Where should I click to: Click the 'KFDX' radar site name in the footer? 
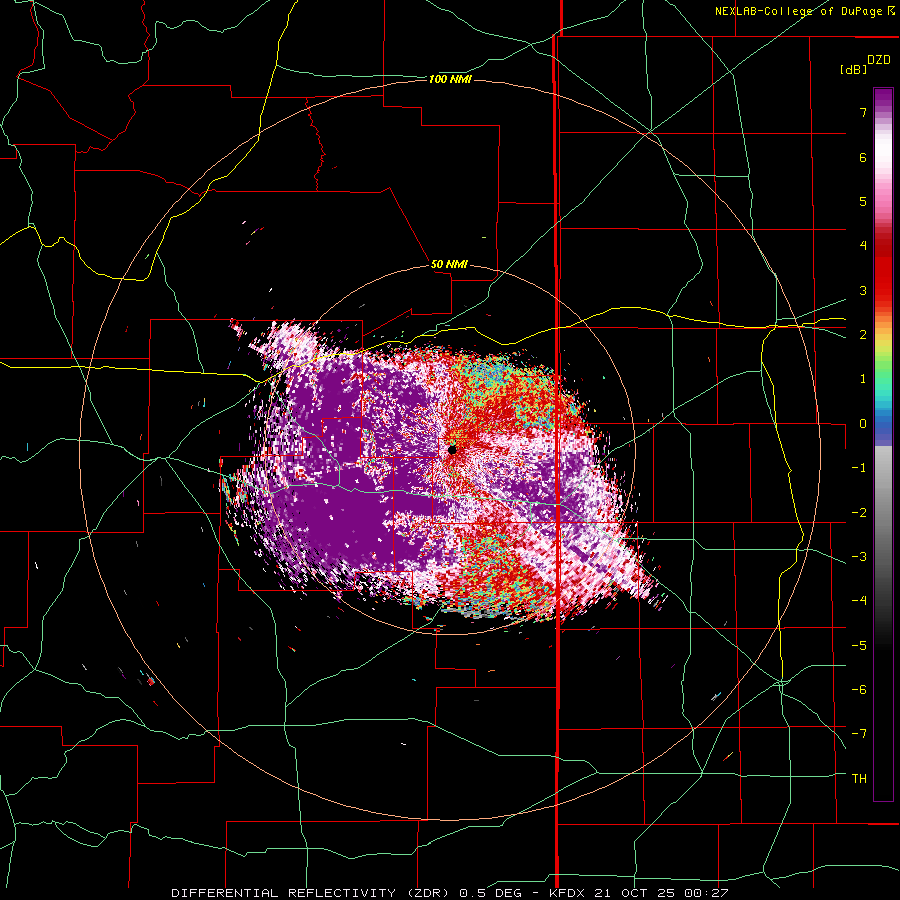pos(568,893)
